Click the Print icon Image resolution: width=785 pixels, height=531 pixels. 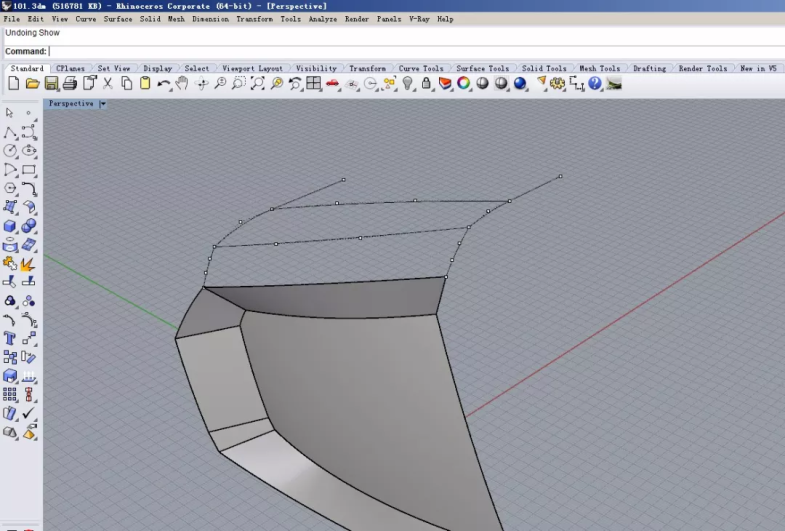click(70, 84)
